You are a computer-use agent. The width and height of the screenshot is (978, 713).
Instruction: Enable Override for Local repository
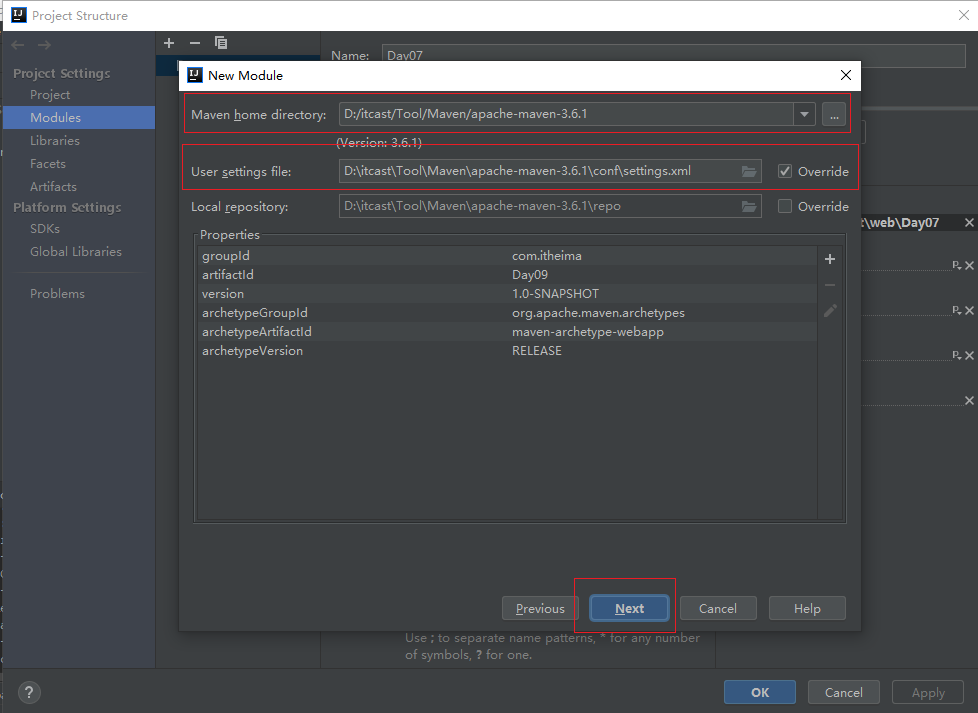[x=786, y=207]
